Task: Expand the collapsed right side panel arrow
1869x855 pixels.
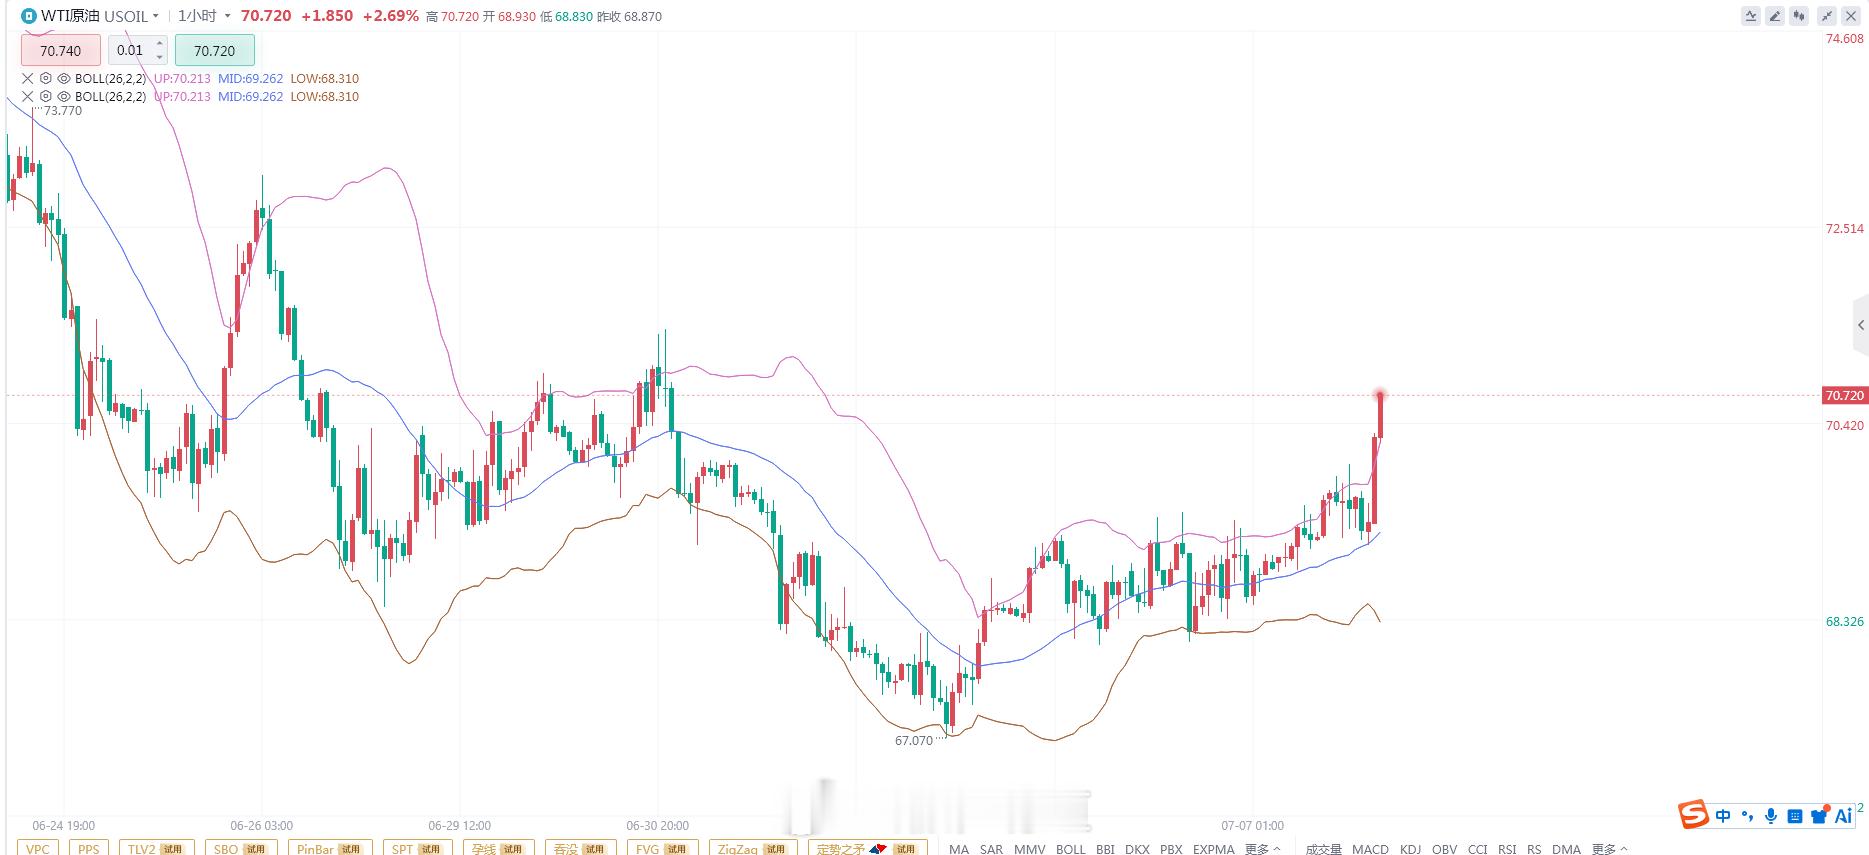Action: click(1861, 325)
